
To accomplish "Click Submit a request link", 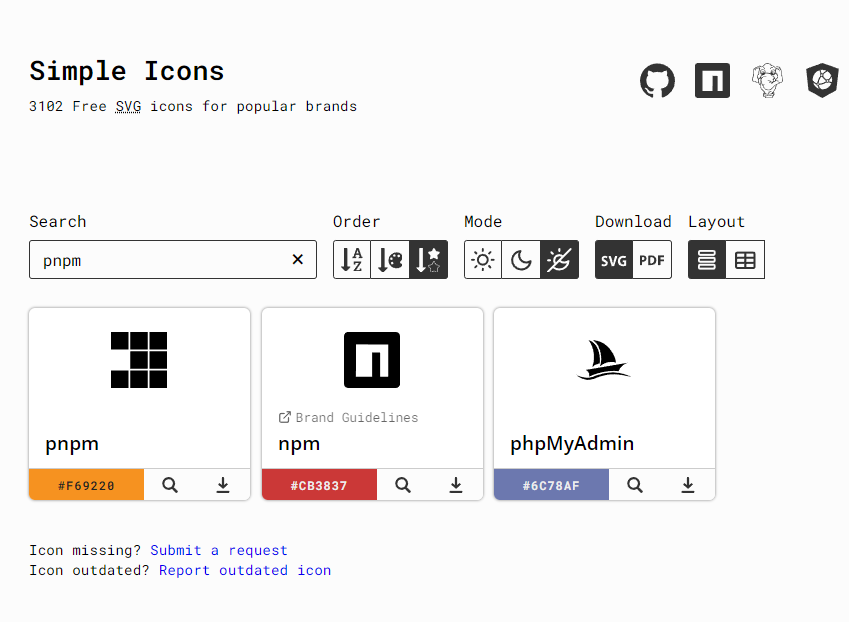I will (x=219, y=551).
